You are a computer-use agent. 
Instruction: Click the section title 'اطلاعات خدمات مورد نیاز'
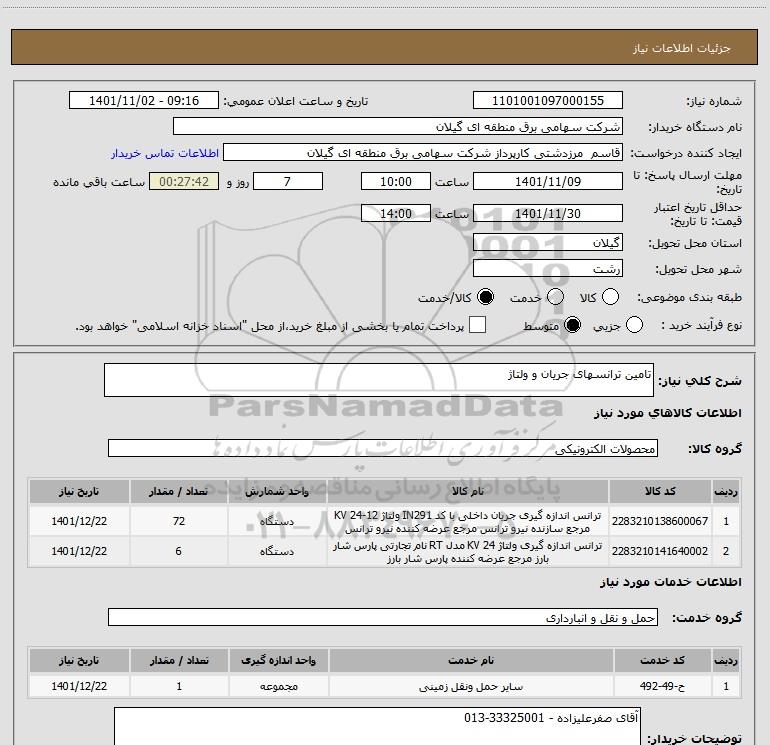pyautogui.click(x=671, y=582)
